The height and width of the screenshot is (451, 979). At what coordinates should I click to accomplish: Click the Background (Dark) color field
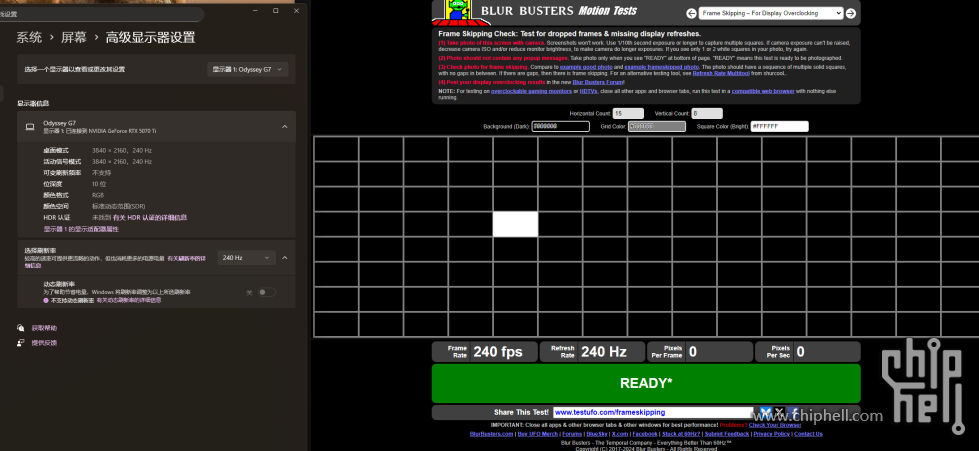tap(561, 126)
